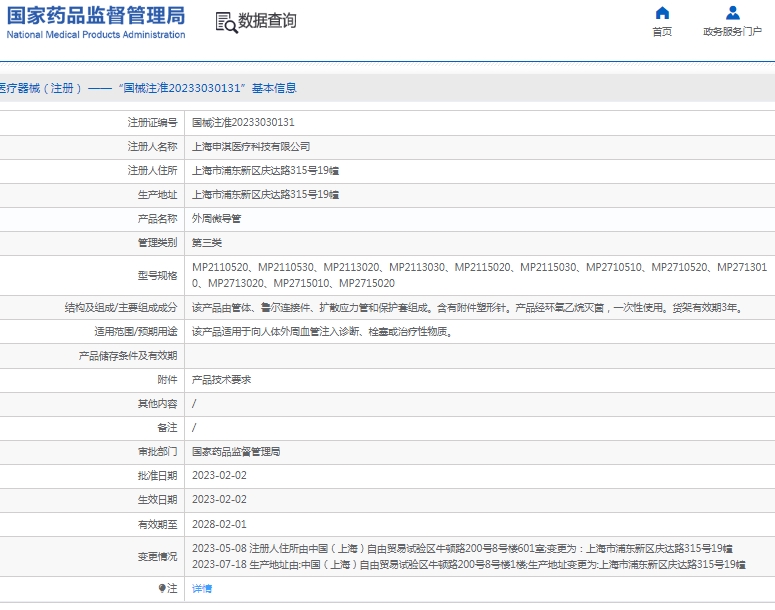775x610 pixels.
Task: Select registration number 国械注准20233030131 value
Action: point(243,122)
